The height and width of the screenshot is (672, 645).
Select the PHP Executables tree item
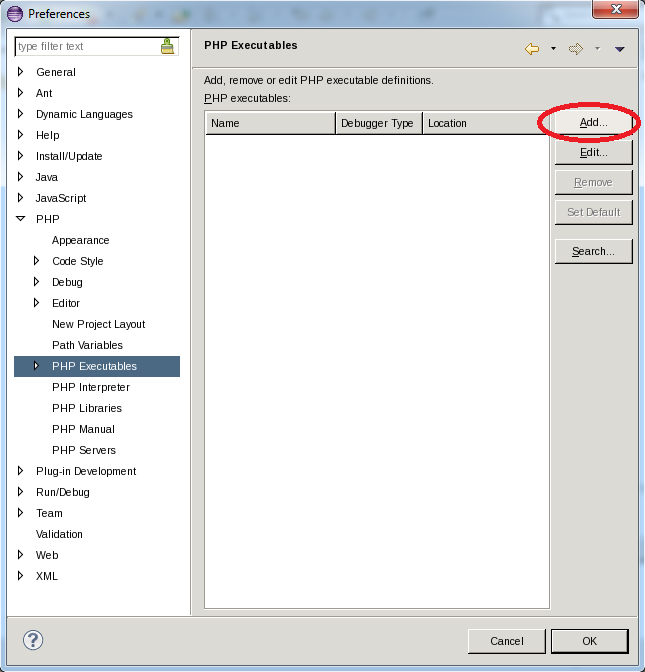pyautogui.click(x=97, y=366)
